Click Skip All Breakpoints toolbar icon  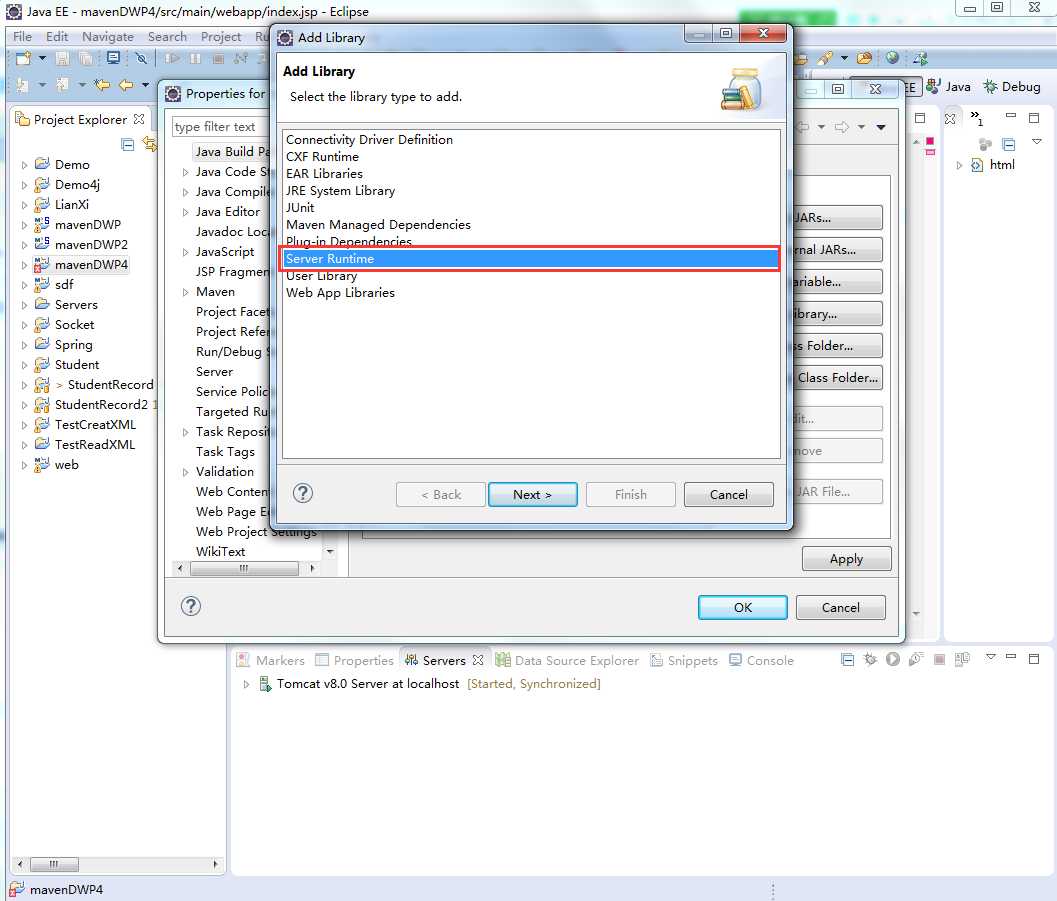click(141, 59)
